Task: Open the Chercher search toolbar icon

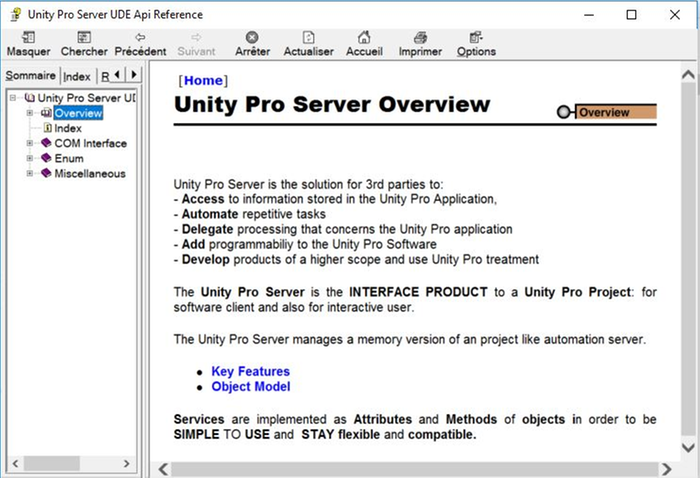Action: (84, 37)
